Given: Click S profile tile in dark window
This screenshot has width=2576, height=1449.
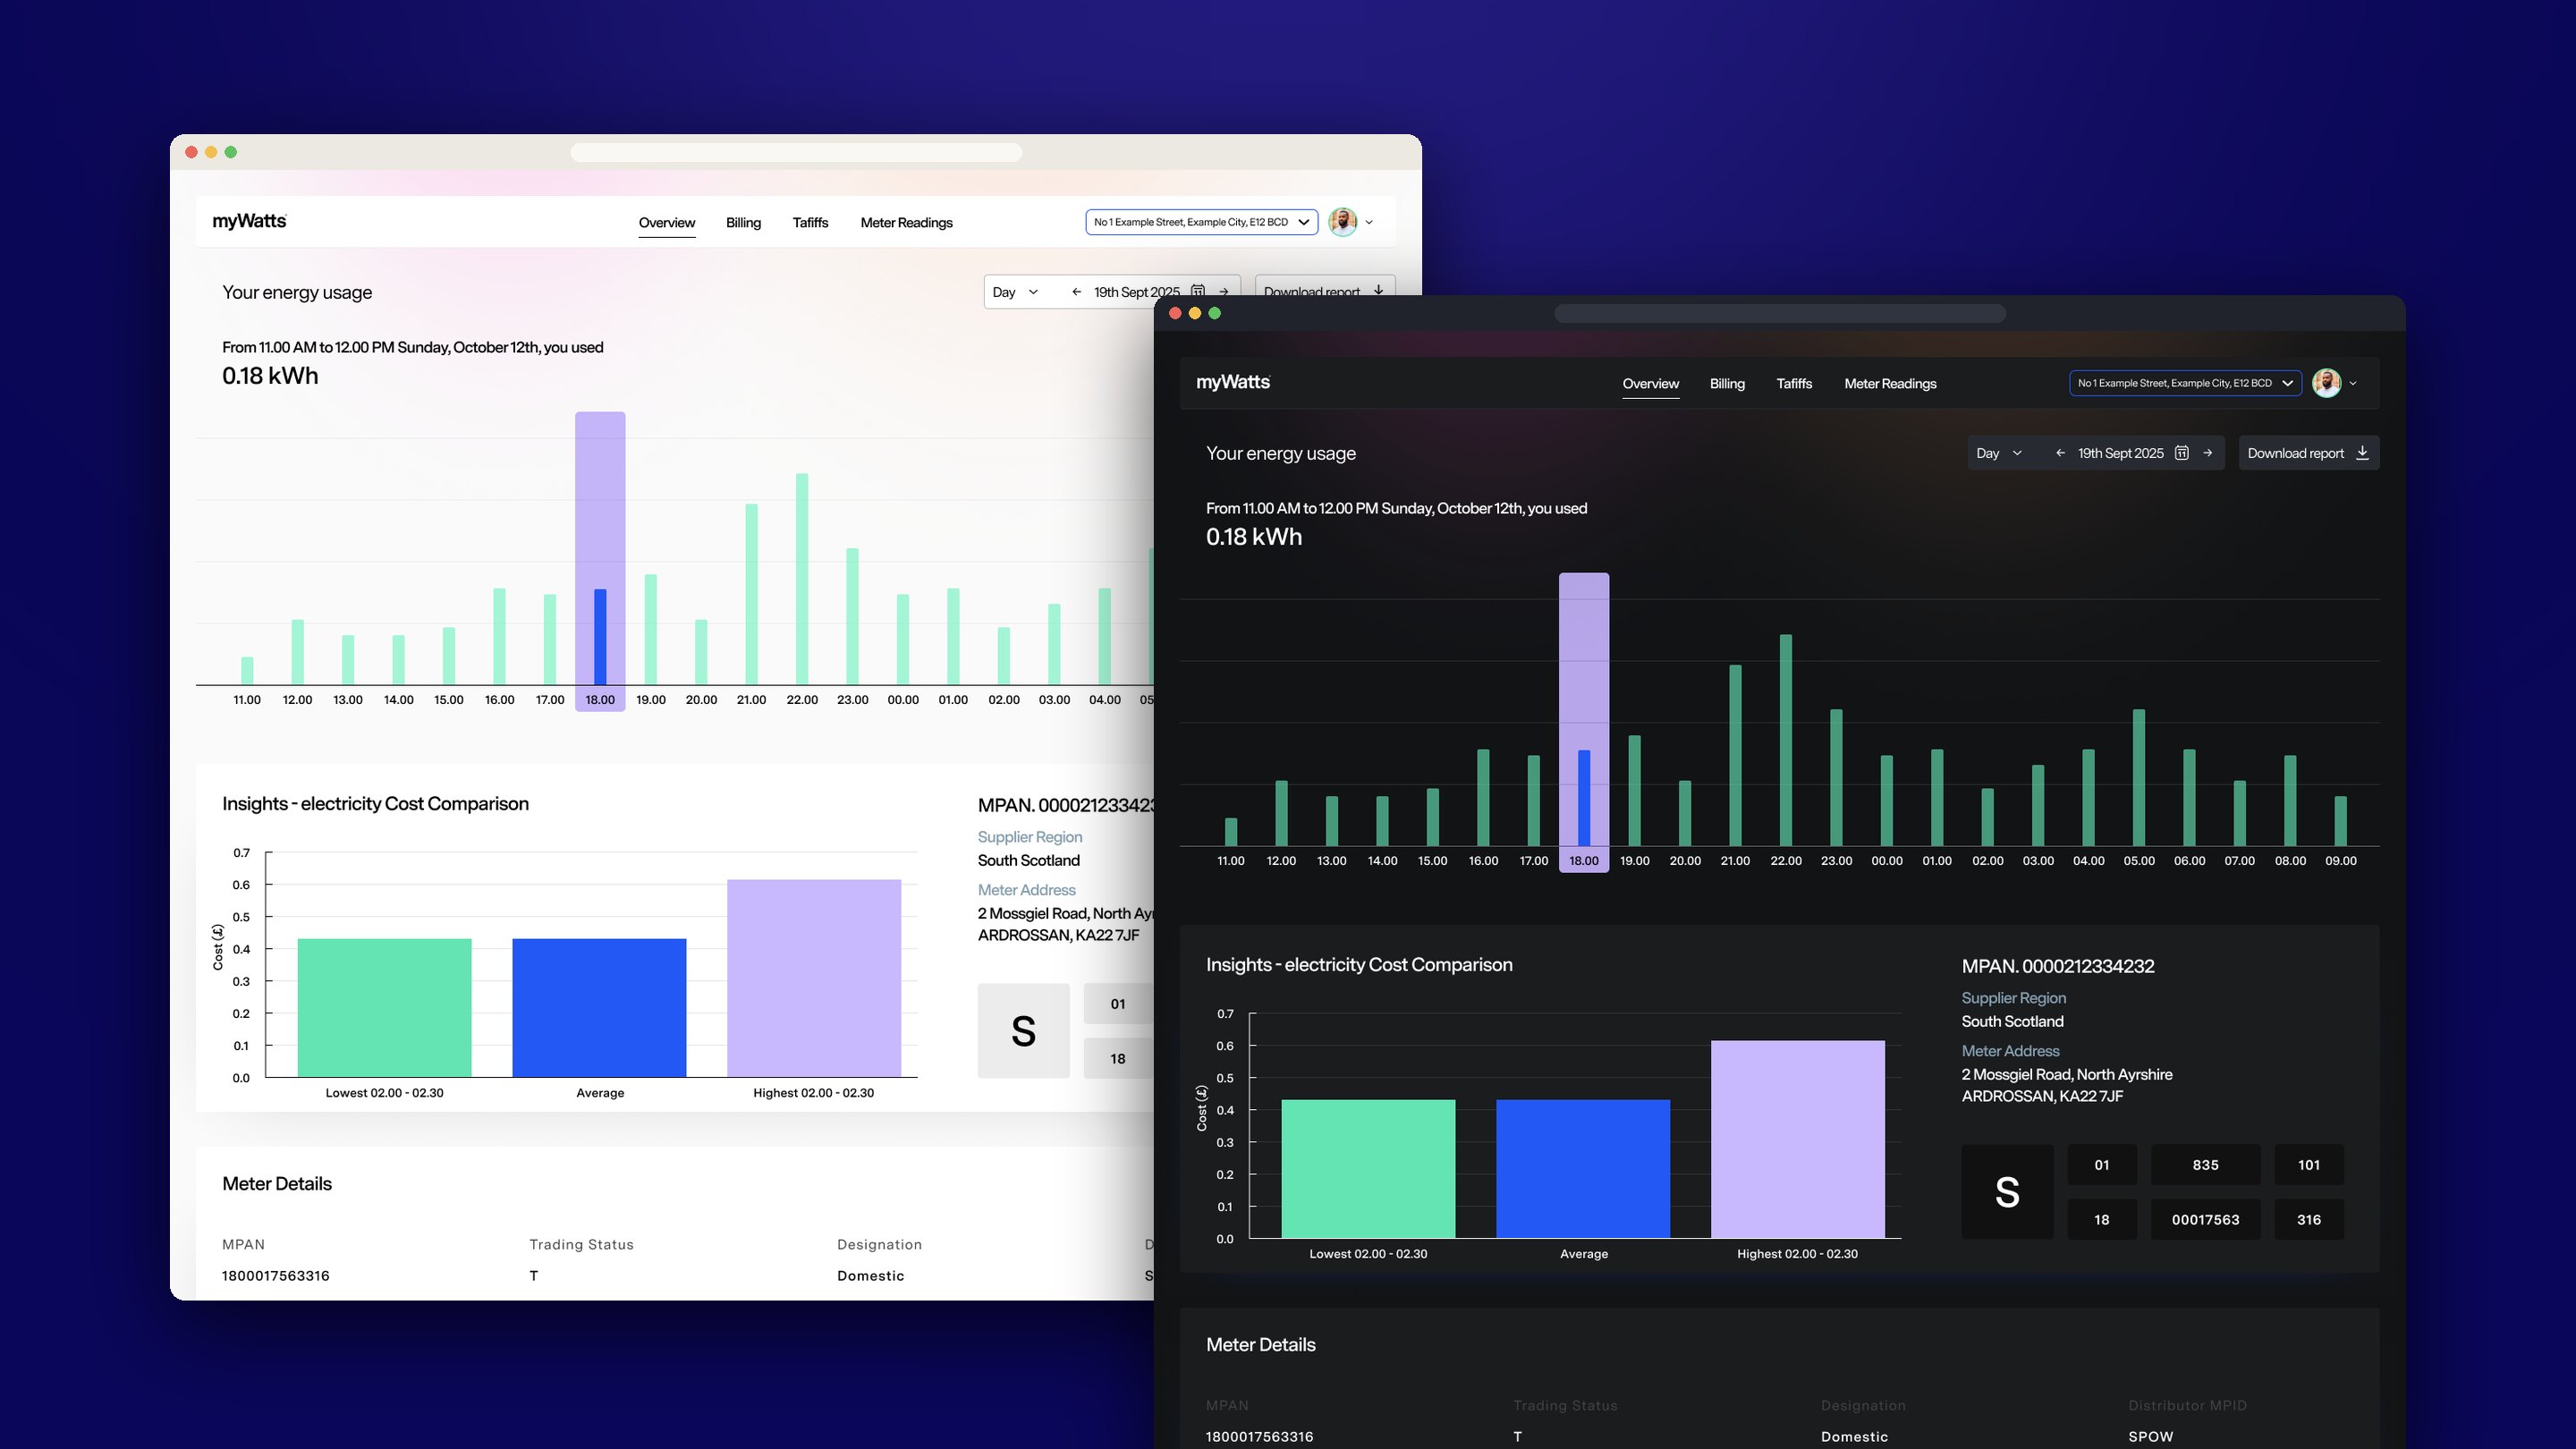Looking at the screenshot, I should tap(2007, 1192).
